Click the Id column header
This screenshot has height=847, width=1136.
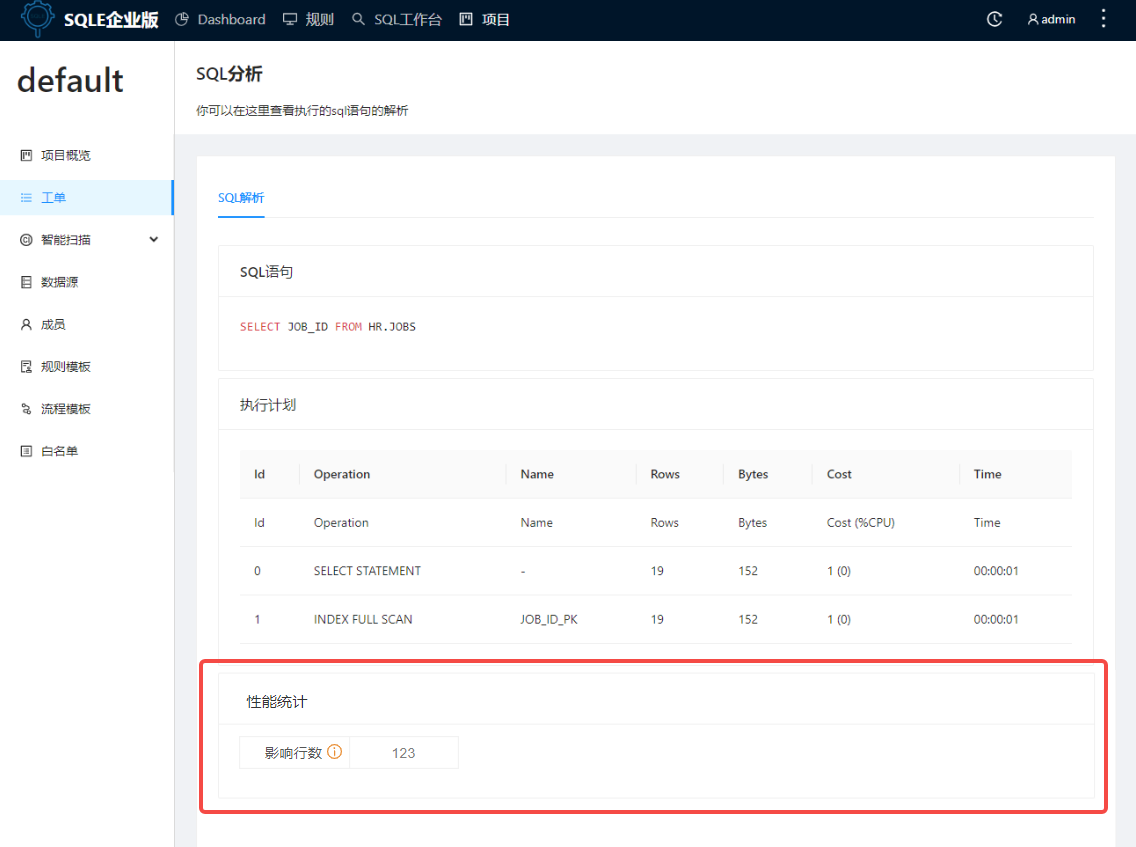[259, 474]
